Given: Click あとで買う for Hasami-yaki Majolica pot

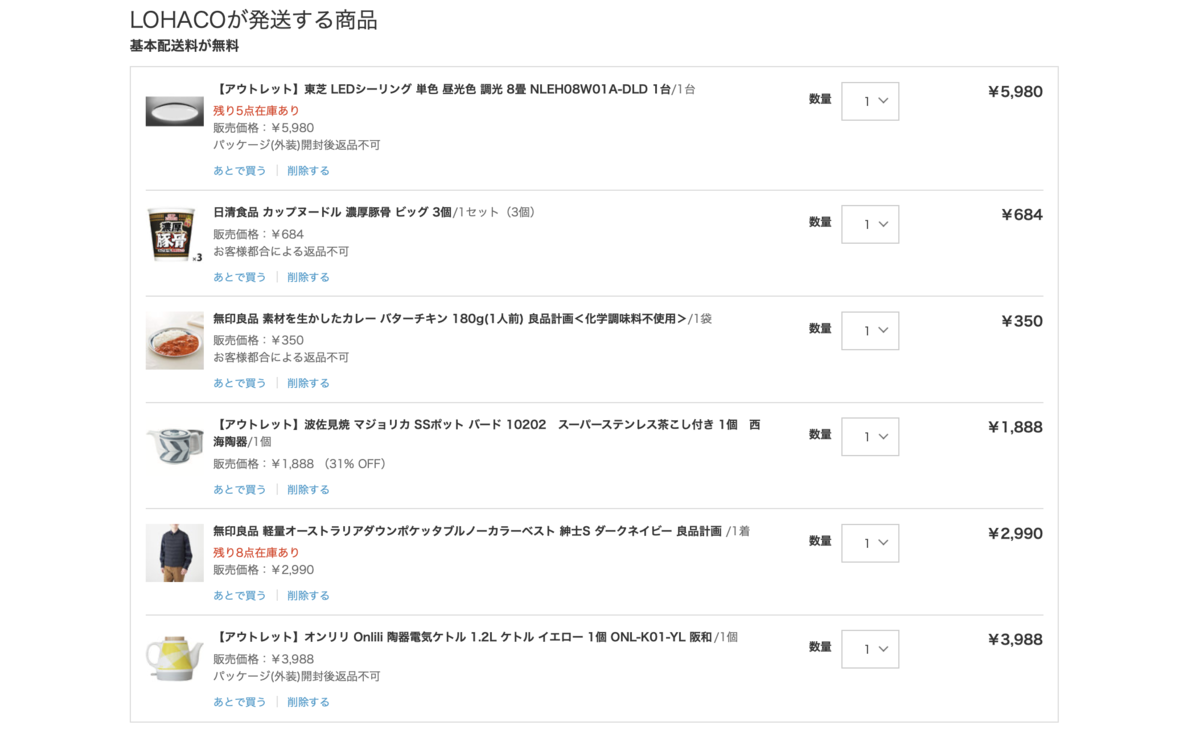Looking at the screenshot, I should pyautogui.click(x=240, y=490).
